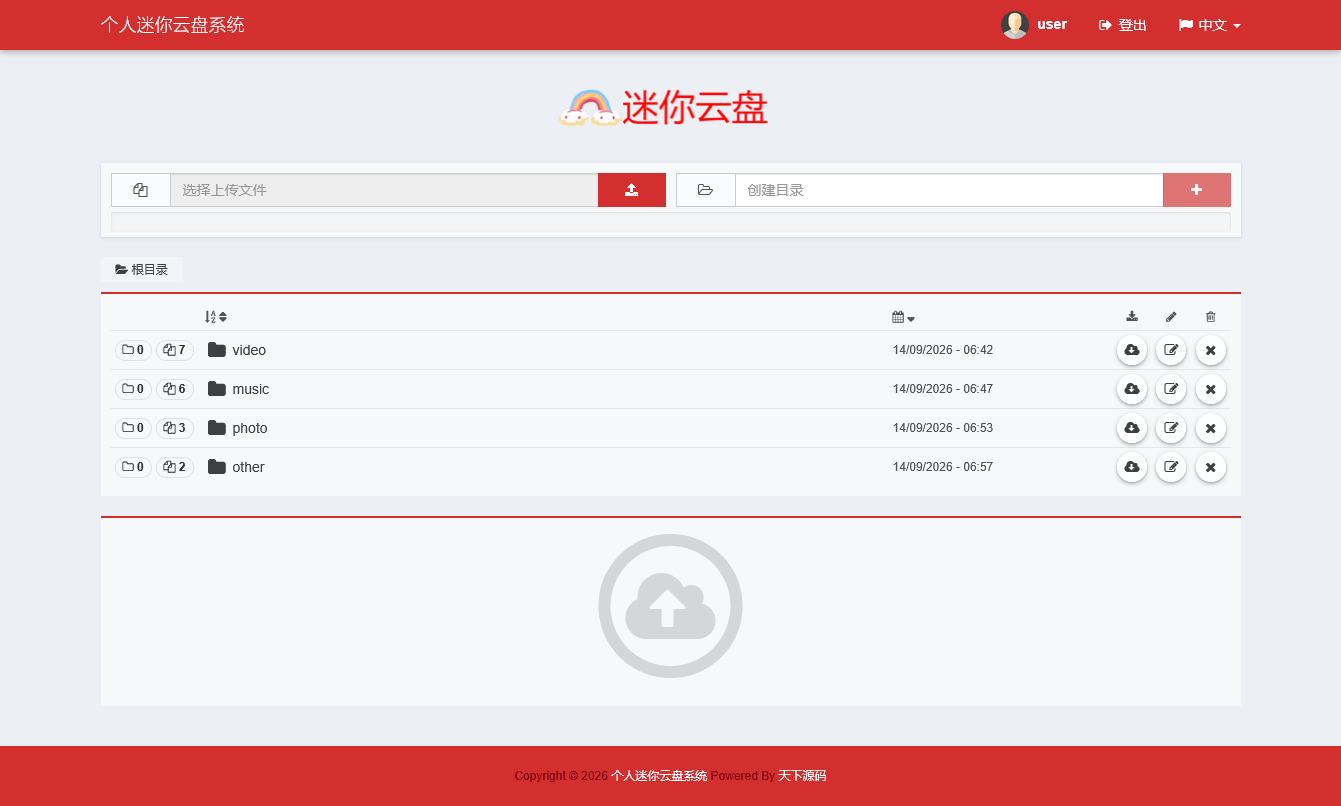This screenshot has height=806, width=1341.
Task: Open the 天下源码 footer link
Action: tap(802, 776)
